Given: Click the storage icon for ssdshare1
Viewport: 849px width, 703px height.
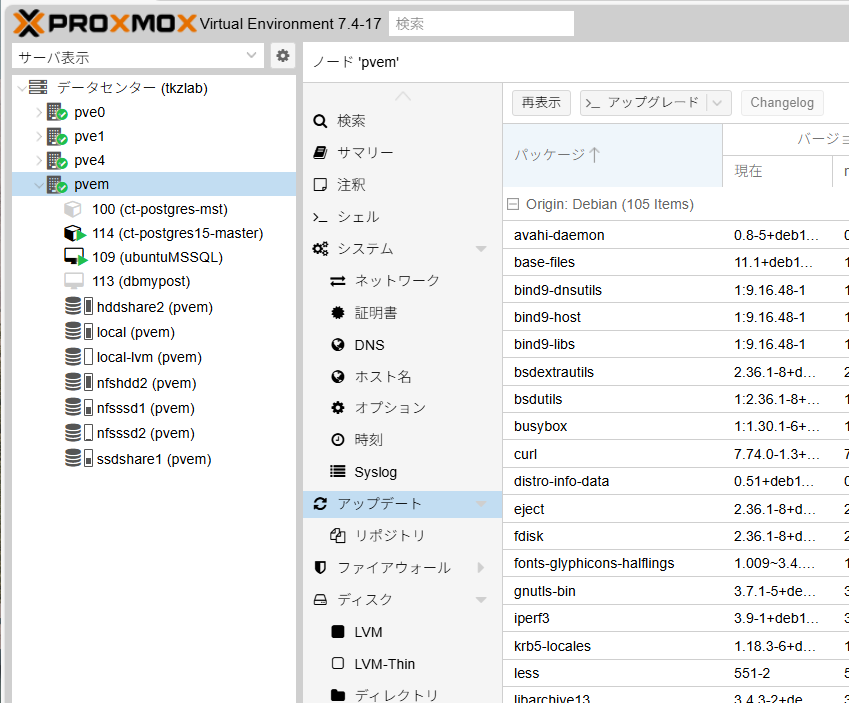Looking at the screenshot, I should 79,458.
